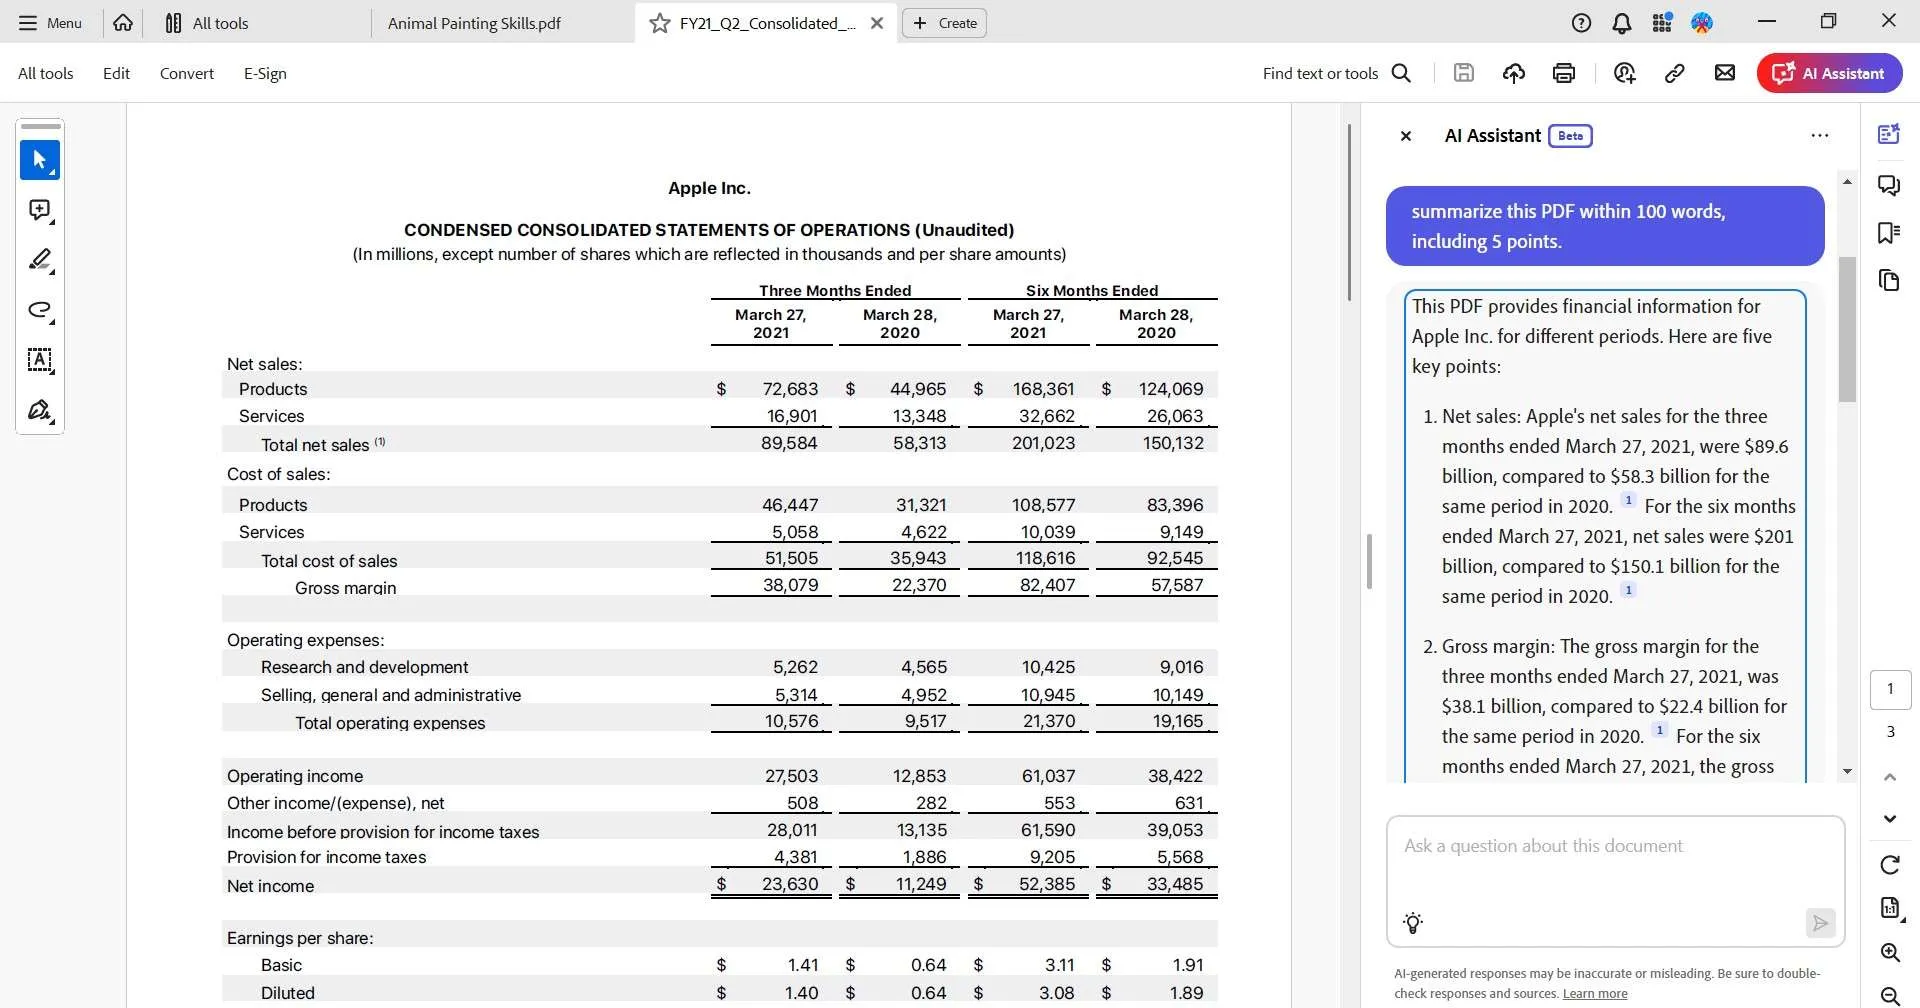Viewport: 1920px width, 1008px height.
Task: Click the current page number box
Action: click(1890, 689)
